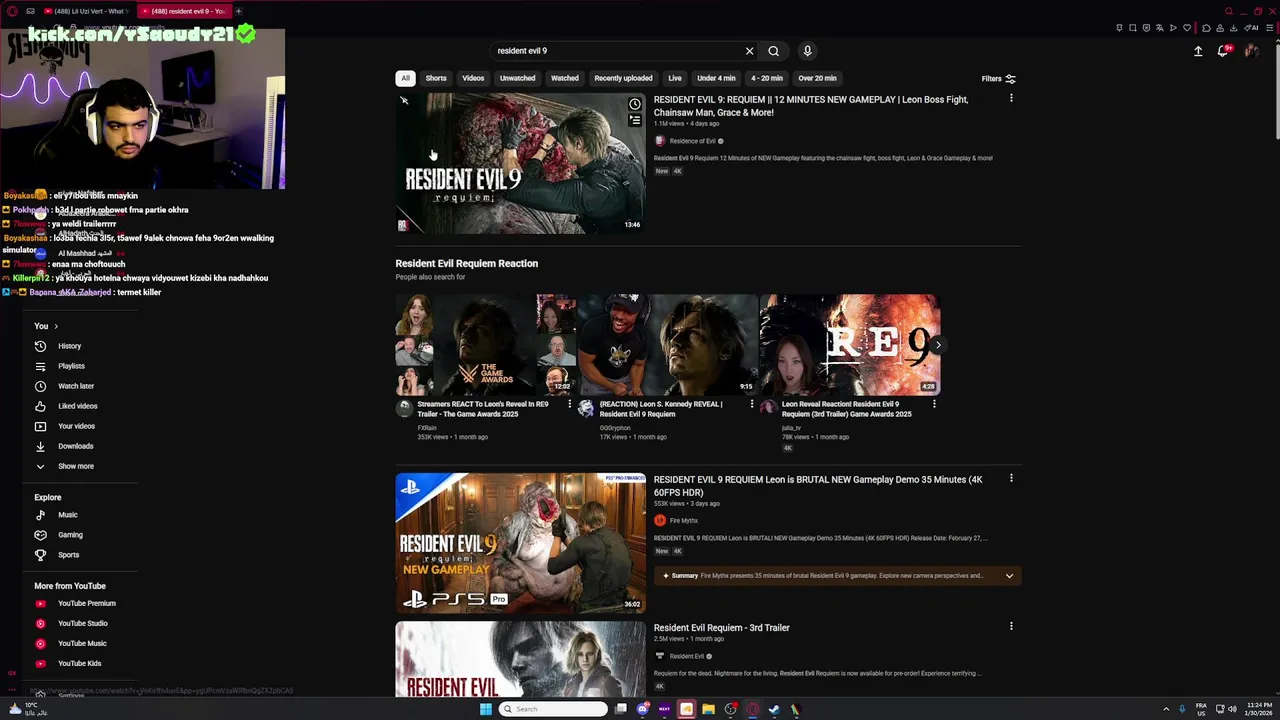Viewport: 1280px width, 720px height.
Task: Select the Live filter chip
Action: point(675,78)
